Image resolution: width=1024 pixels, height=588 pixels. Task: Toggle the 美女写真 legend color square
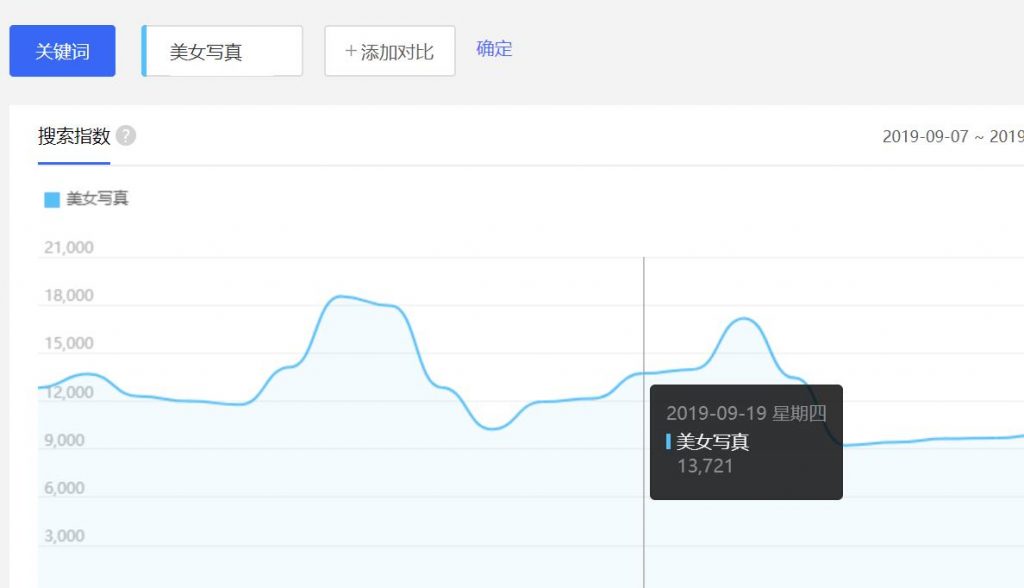(52, 199)
